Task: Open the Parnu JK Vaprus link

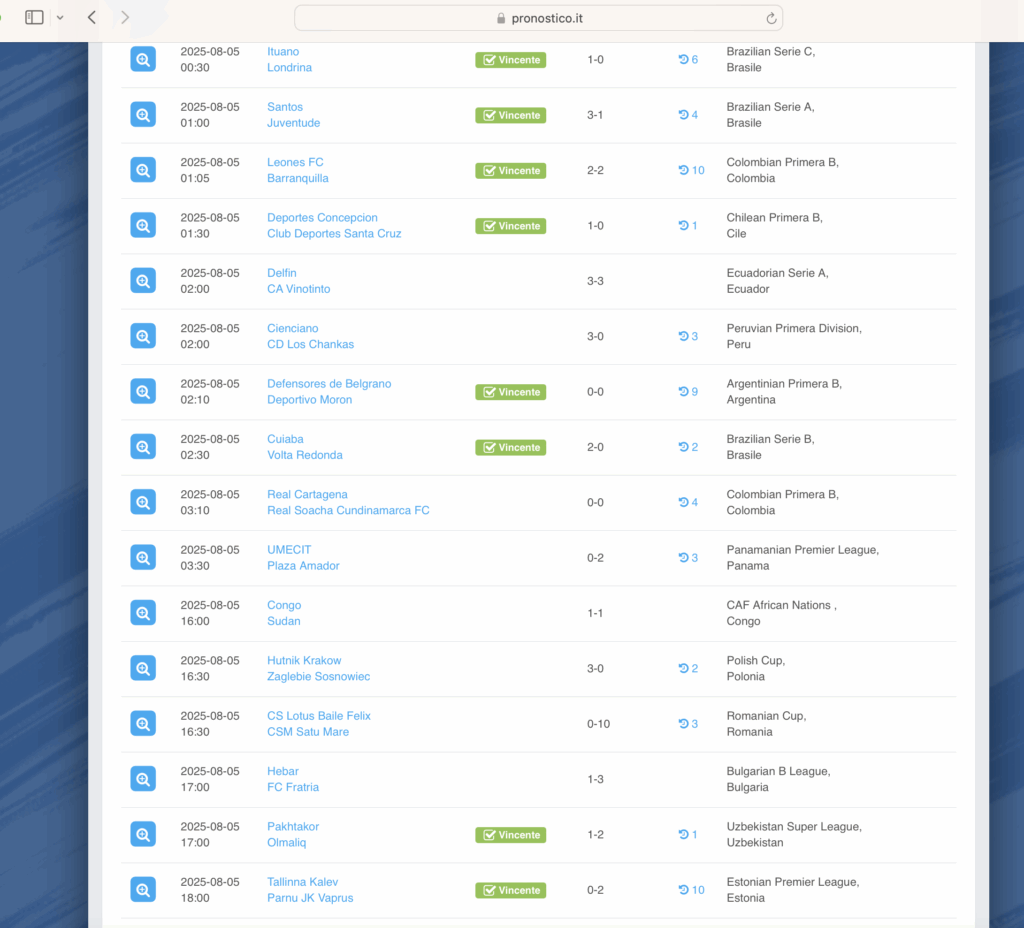Action: pos(310,898)
